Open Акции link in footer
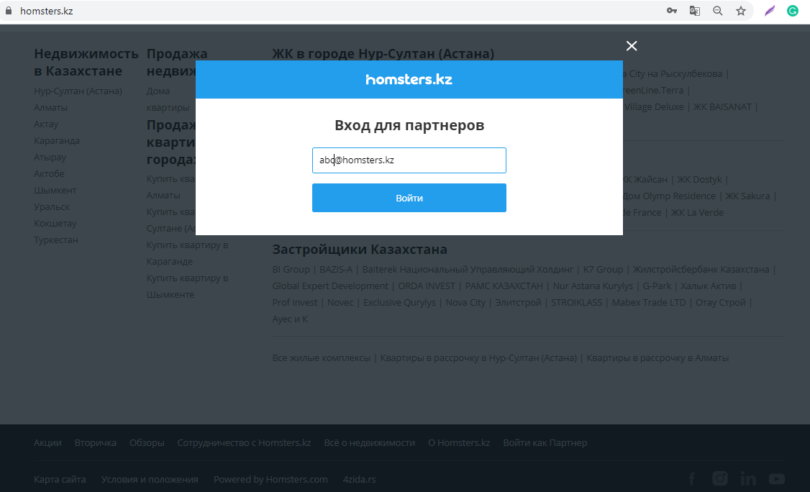The image size is (810, 492). tap(47, 442)
